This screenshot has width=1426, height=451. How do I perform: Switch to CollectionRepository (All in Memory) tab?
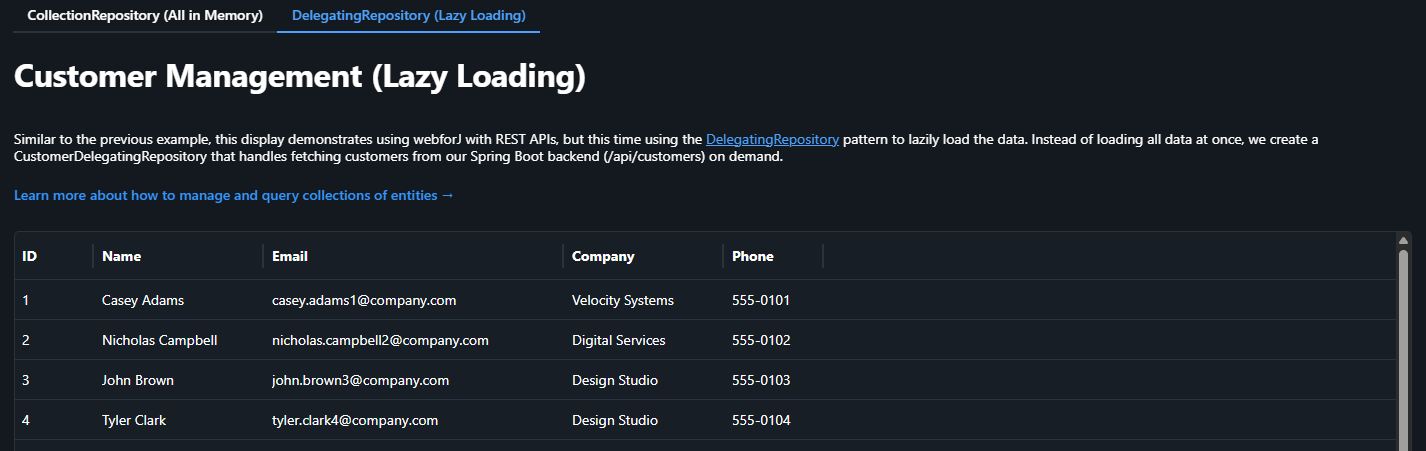pyautogui.click(x=145, y=16)
